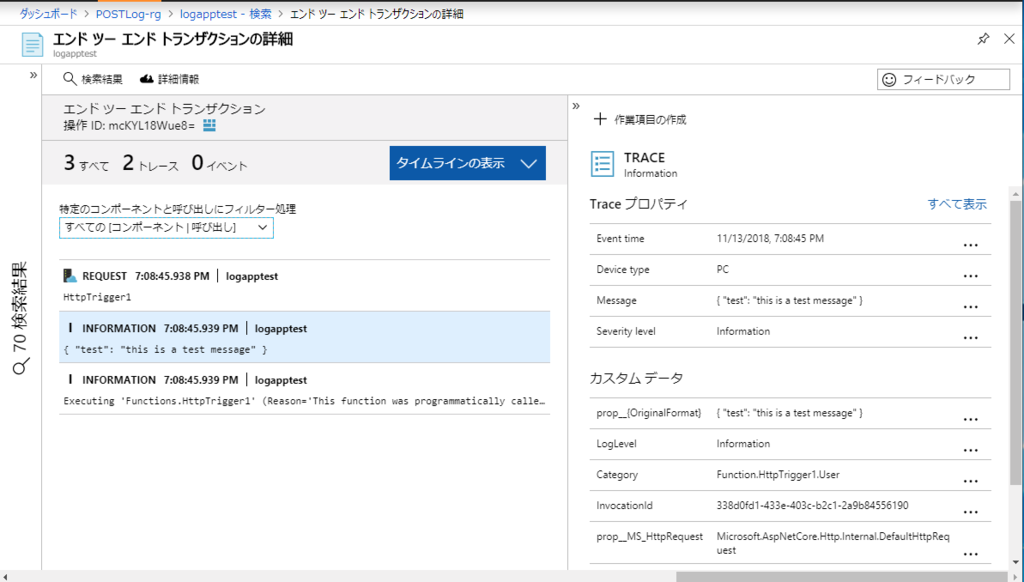The image size is (1024, 582).
Task: Click the LogLevel value Information
Action: point(743,444)
